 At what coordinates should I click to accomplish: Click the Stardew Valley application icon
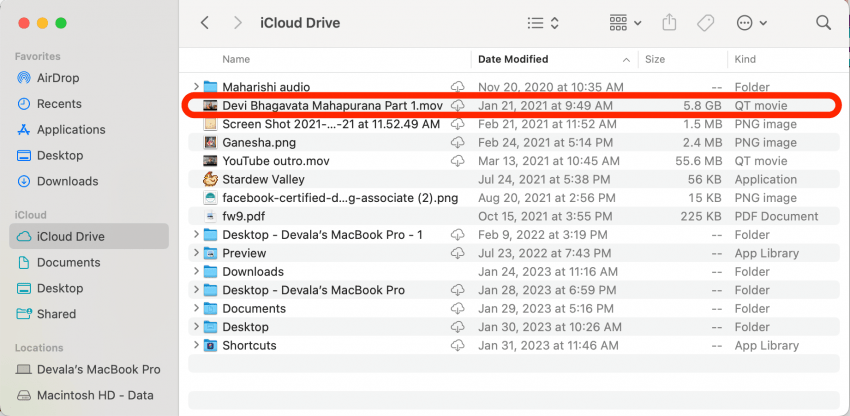click(211, 180)
